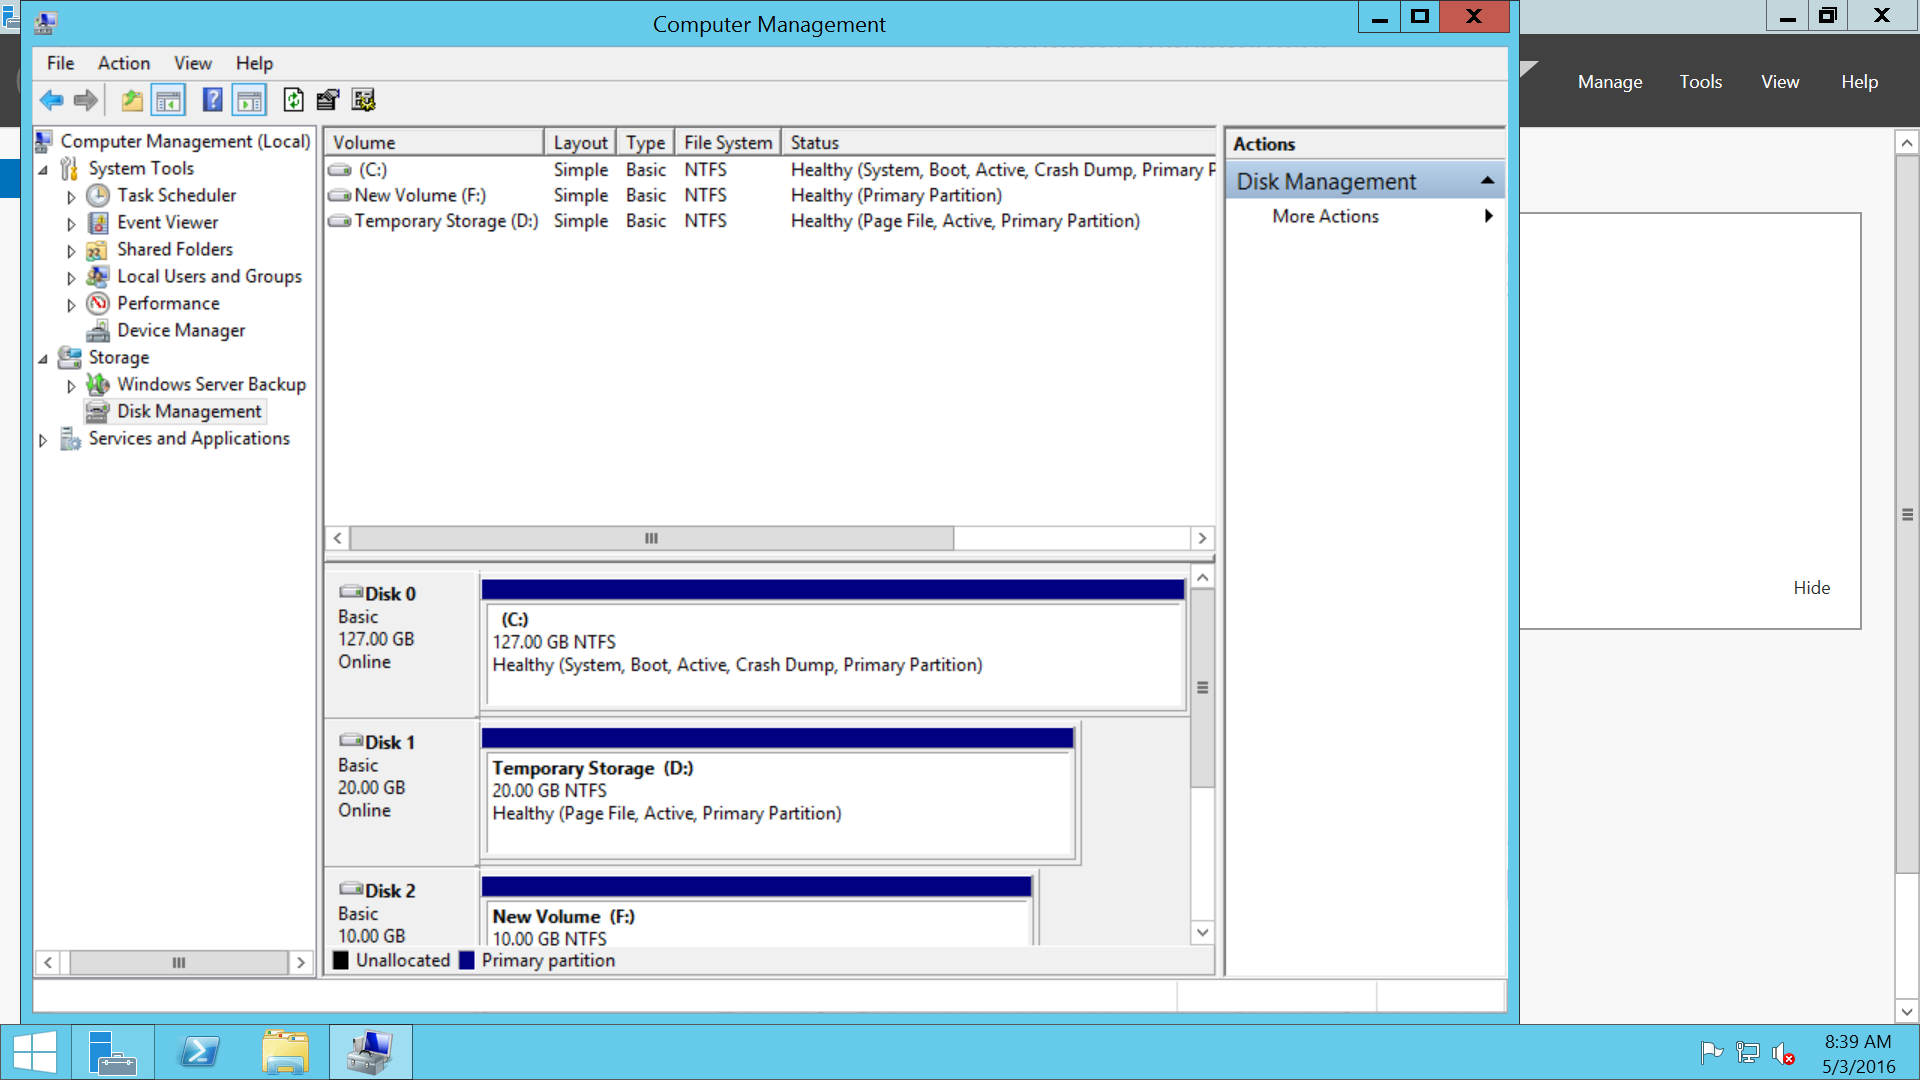Click the Forward arrow toolbar icon
1920x1080 pixels.
coord(86,100)
